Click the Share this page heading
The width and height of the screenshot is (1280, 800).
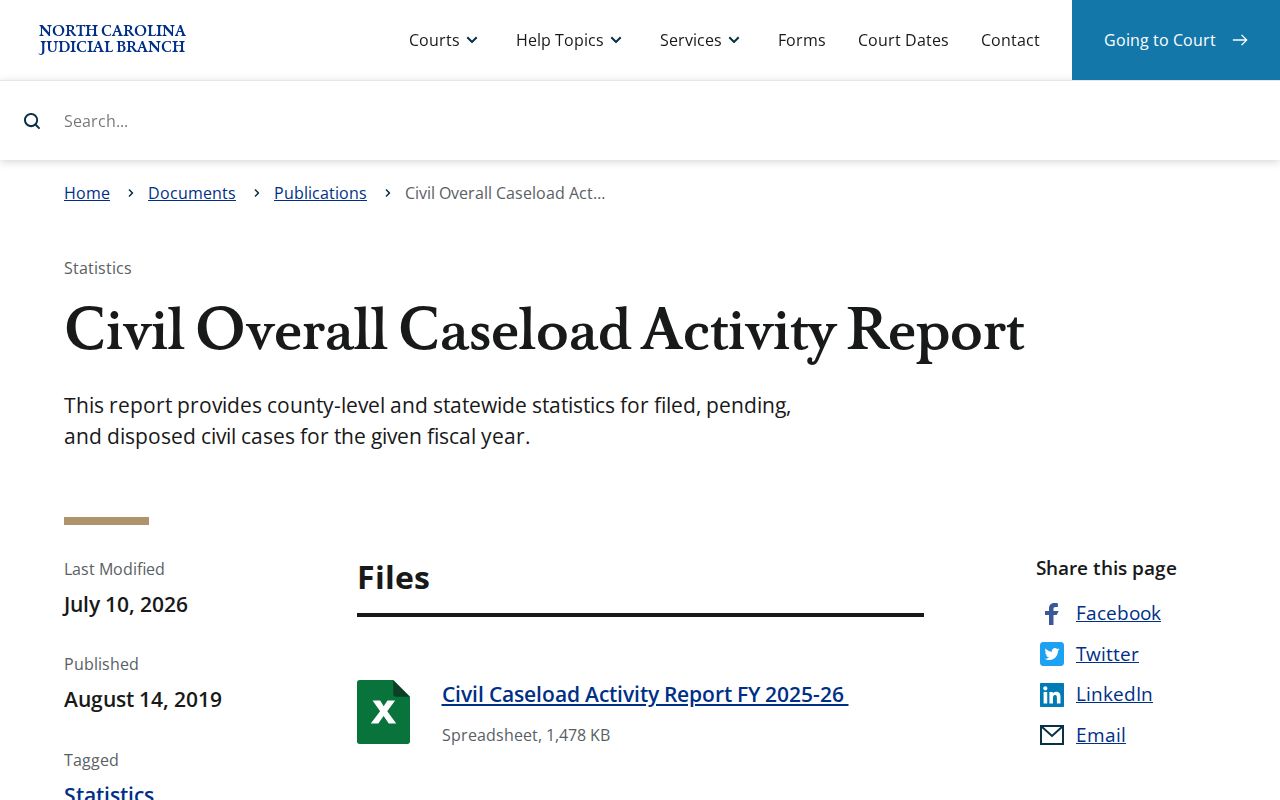[x=1106, y=568]
